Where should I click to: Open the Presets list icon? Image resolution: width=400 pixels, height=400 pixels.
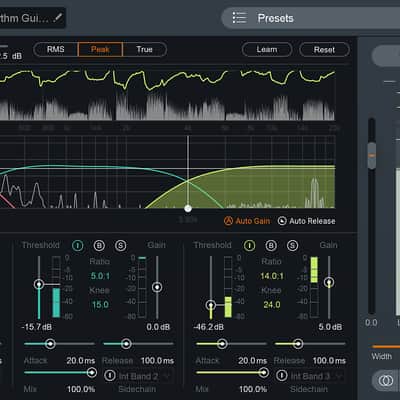[x=239, y=18]
